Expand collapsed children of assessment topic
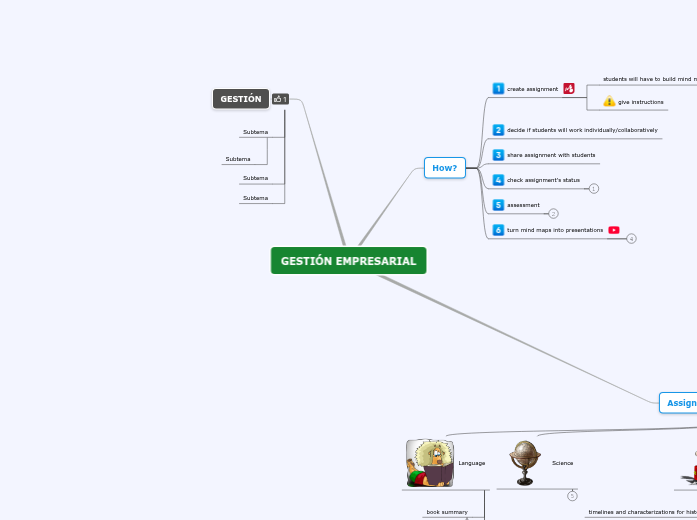The width and height of the screenshot is (697, 520). tap(553, 214)
